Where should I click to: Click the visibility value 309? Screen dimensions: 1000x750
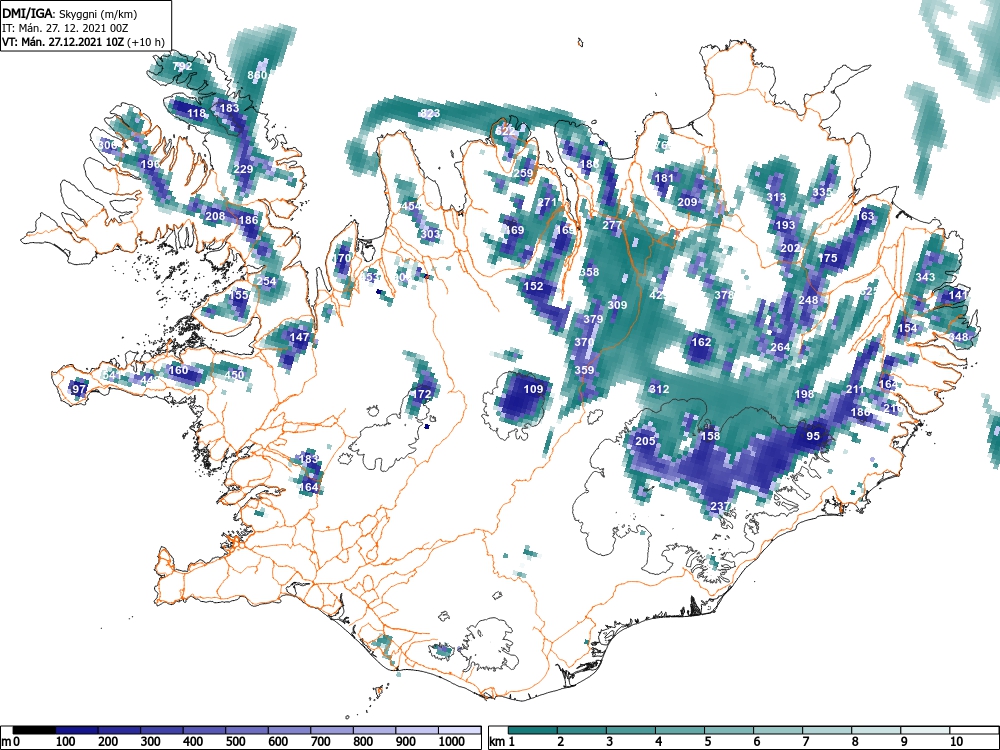pyautogui.click(x=617, y=305)
